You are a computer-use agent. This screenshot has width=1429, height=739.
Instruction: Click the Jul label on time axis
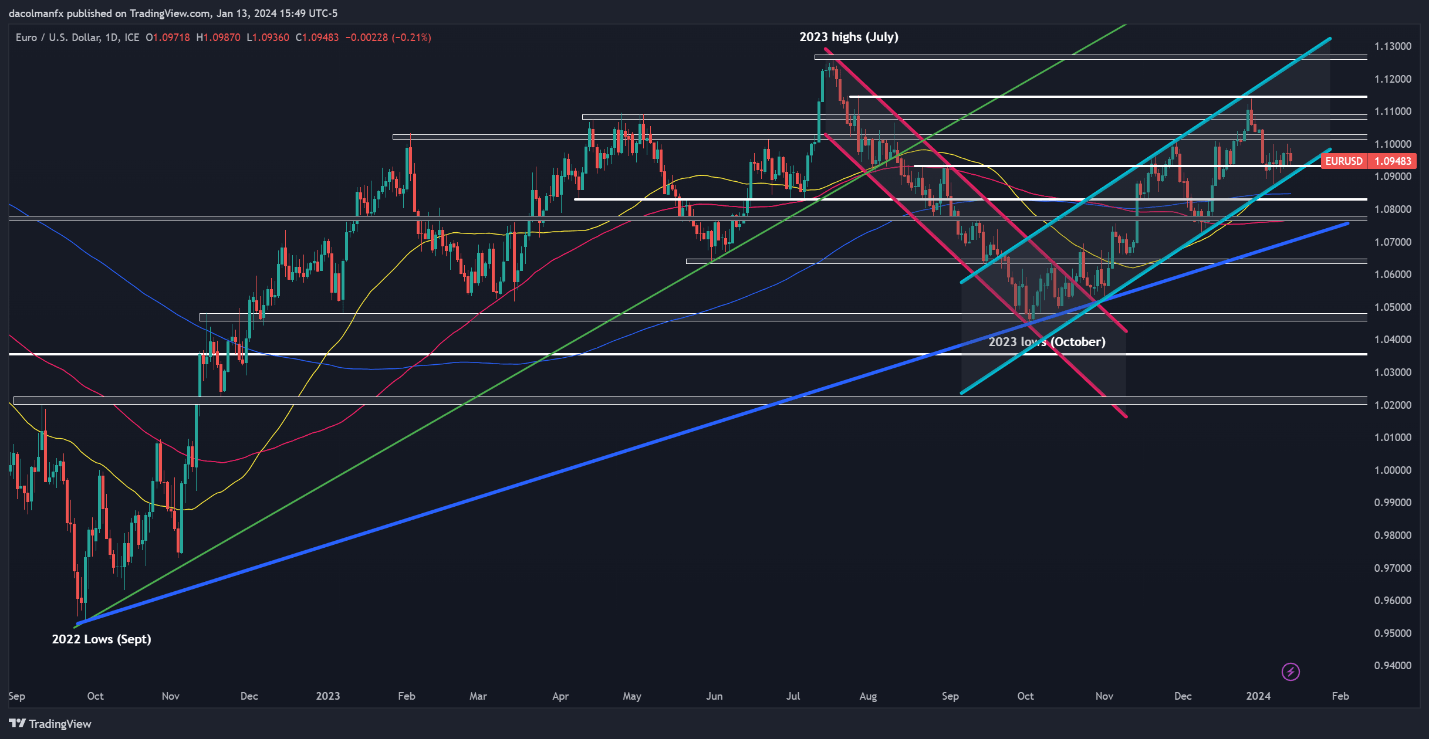(792, 695)
